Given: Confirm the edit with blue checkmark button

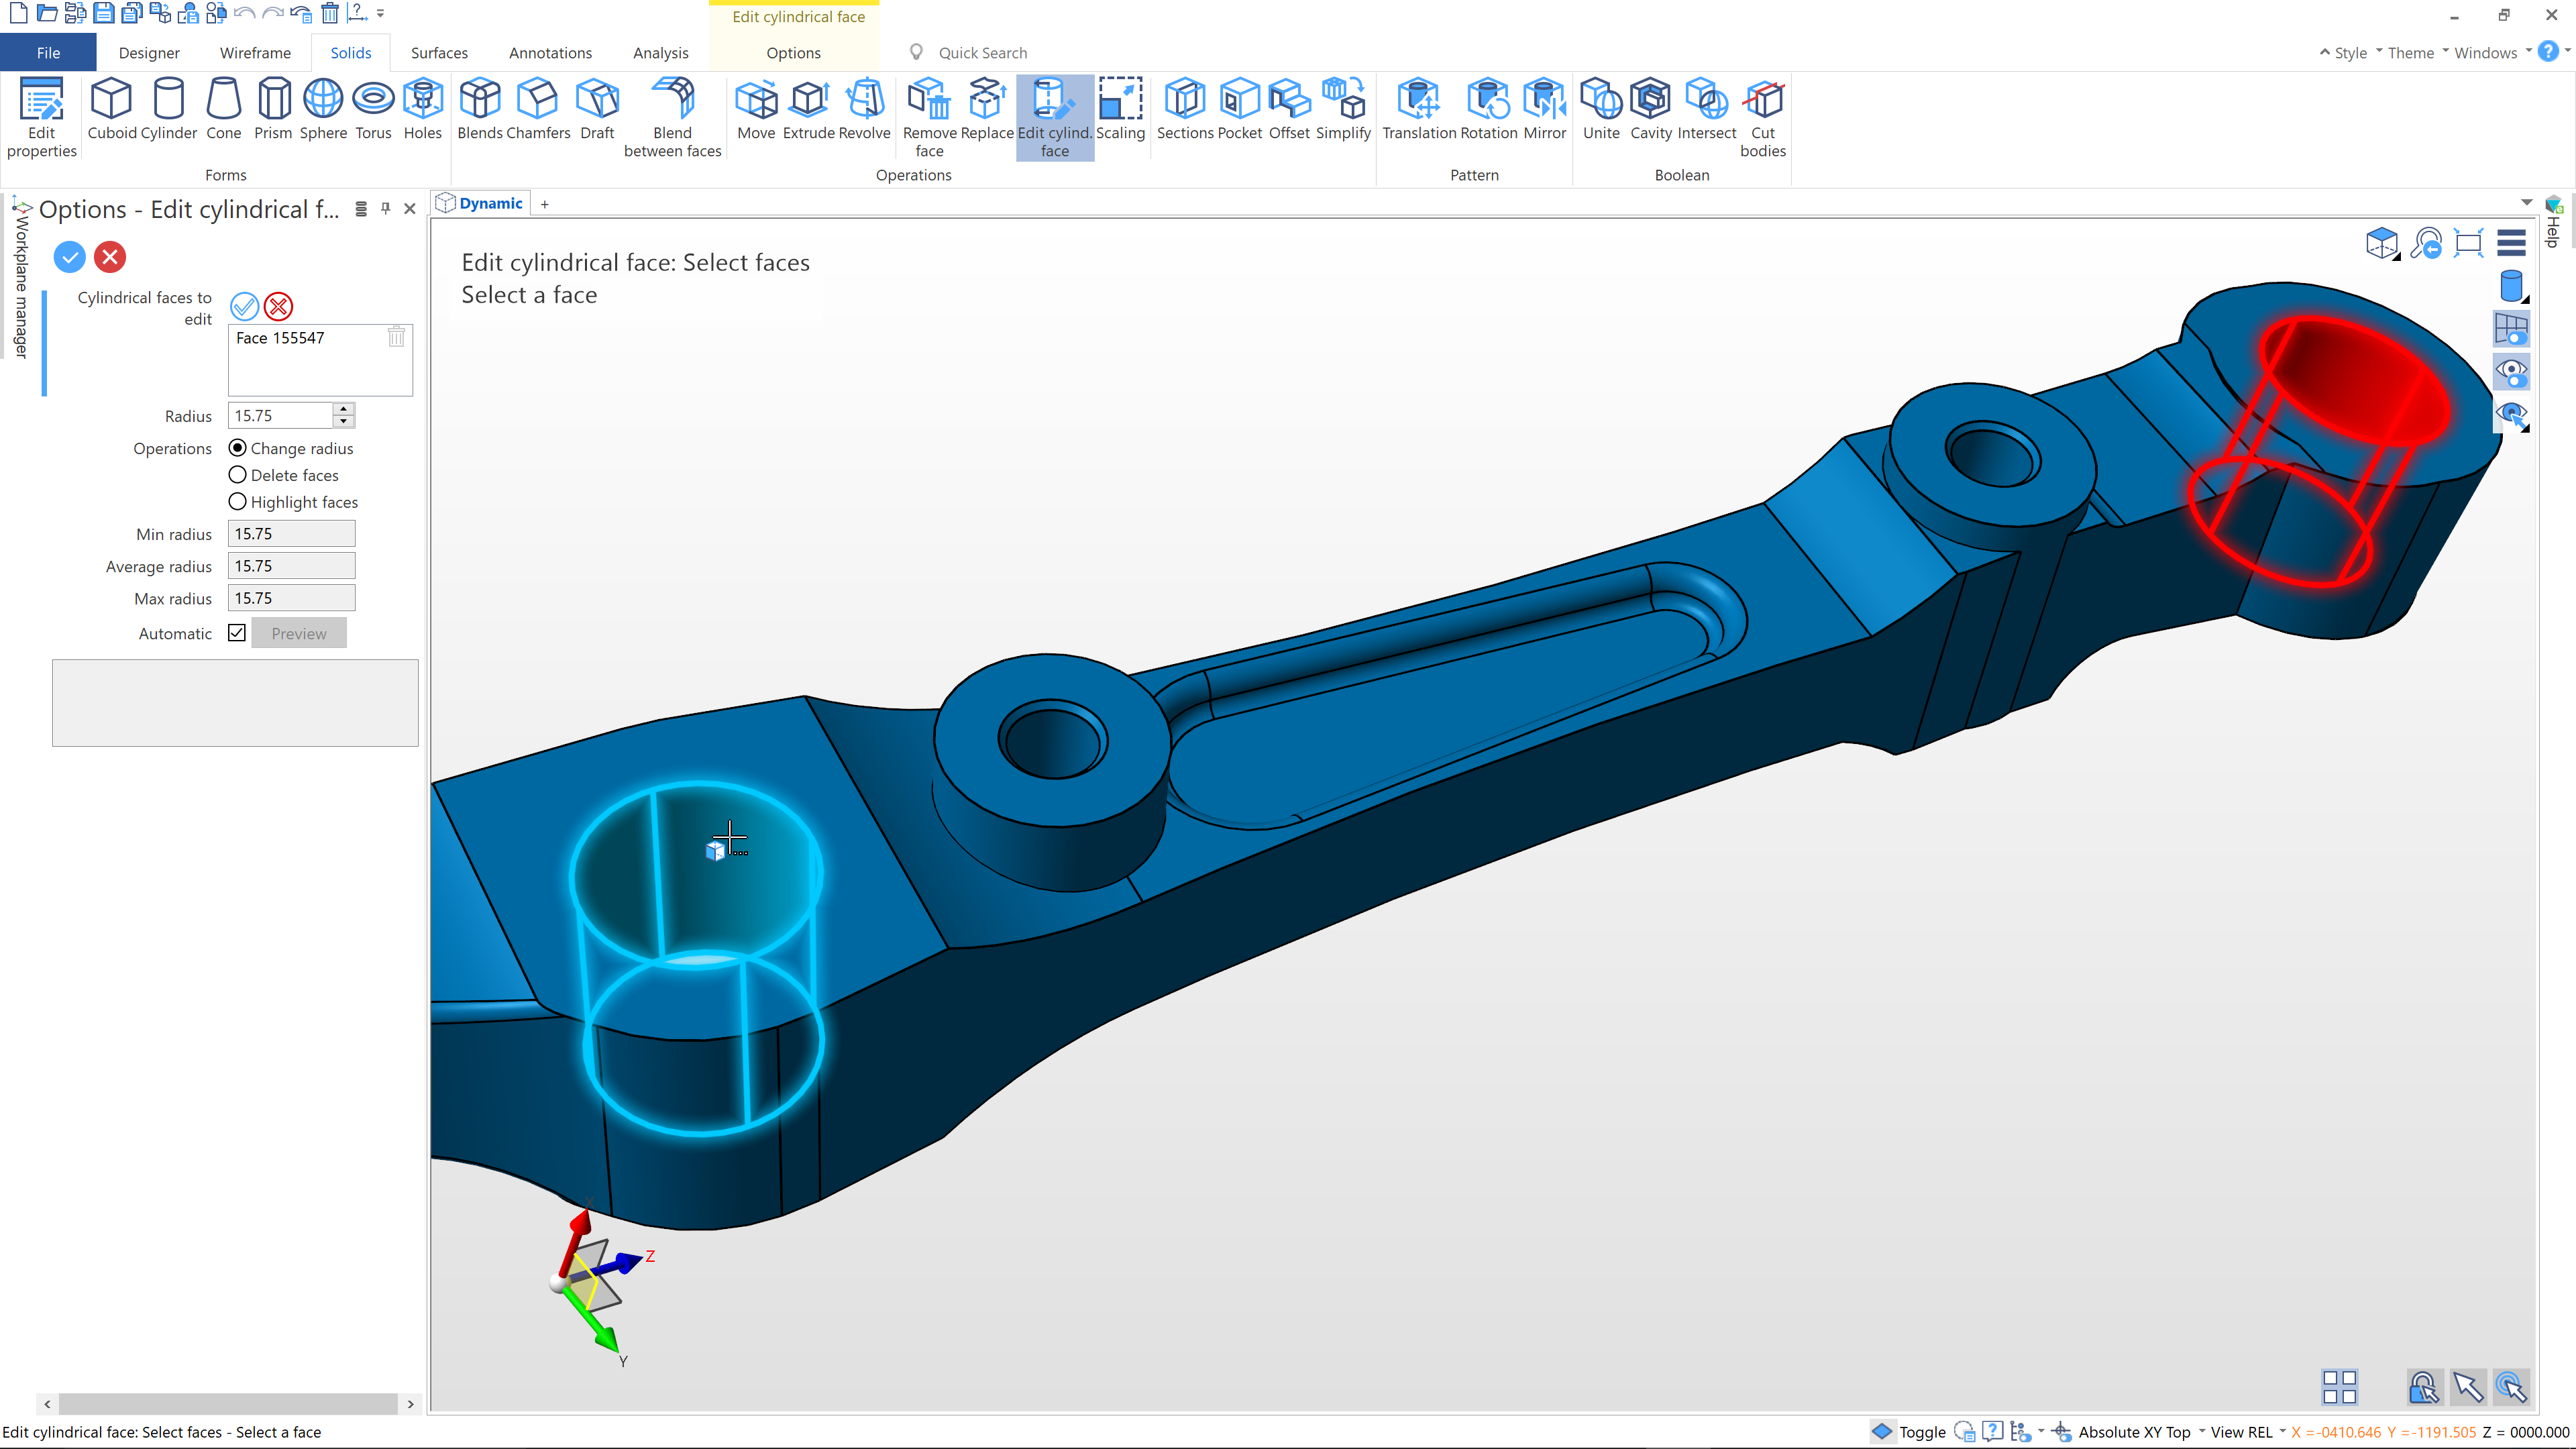Looking at the screenshot, I should (69, 257).
